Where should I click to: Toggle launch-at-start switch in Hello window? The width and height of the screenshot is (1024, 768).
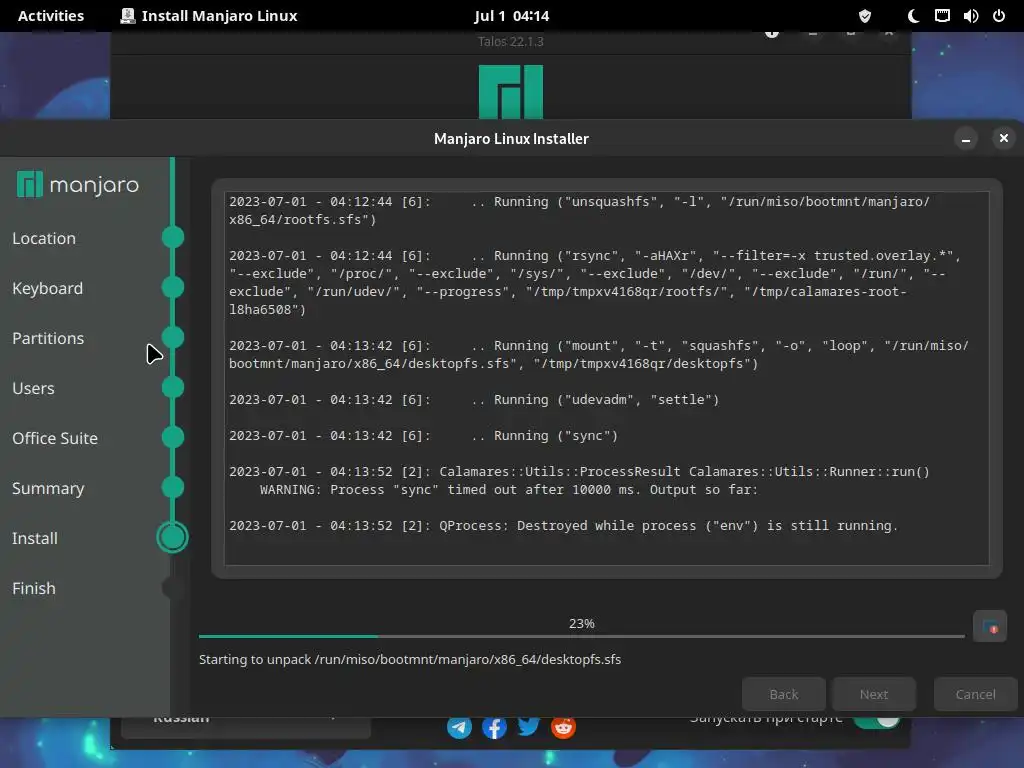coord(876,722)
